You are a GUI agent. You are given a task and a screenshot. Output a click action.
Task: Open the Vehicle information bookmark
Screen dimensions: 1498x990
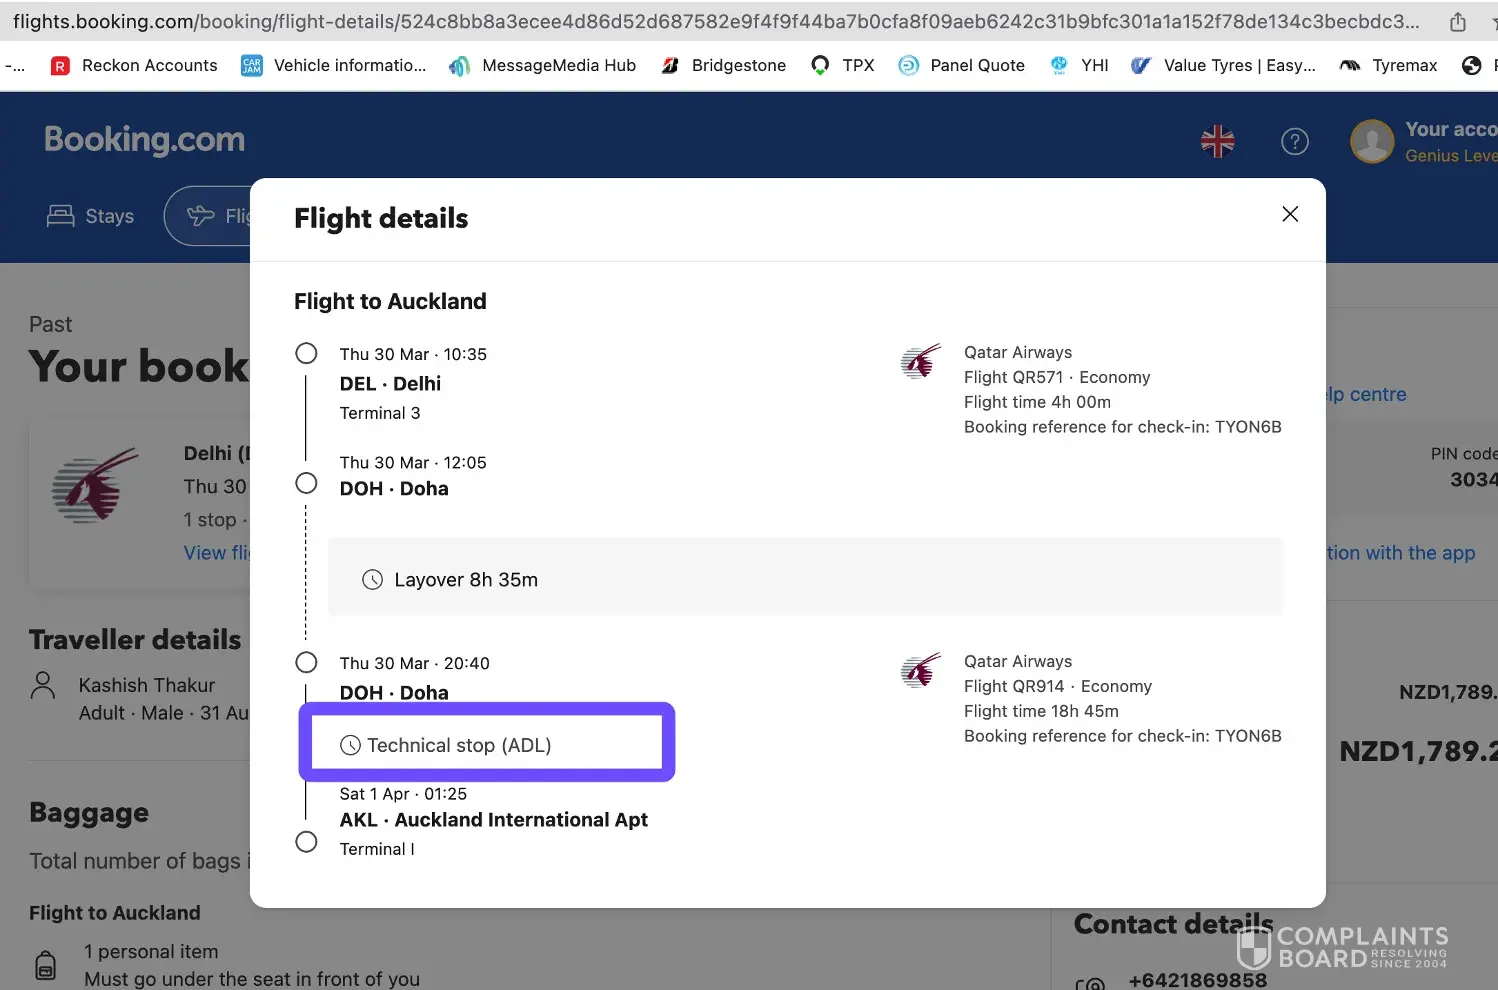coord(334,65)
